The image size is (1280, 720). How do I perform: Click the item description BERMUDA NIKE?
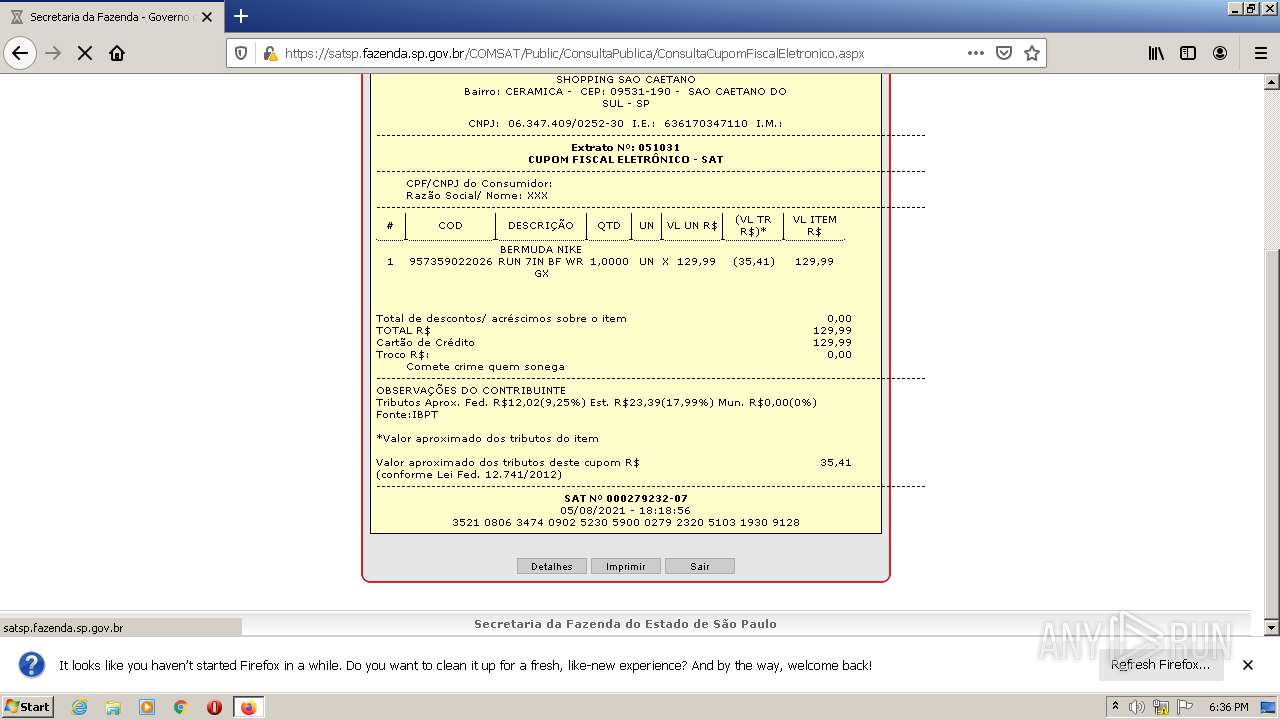click(541, 249)
